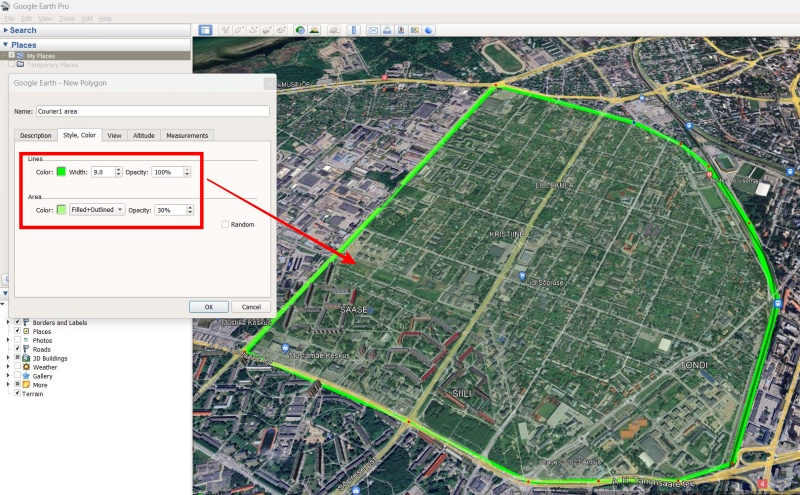Click OK to save the polygon

209,307
